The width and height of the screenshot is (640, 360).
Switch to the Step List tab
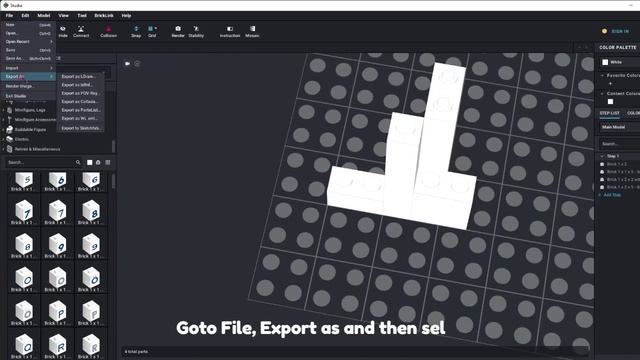(x=609, y=113)
